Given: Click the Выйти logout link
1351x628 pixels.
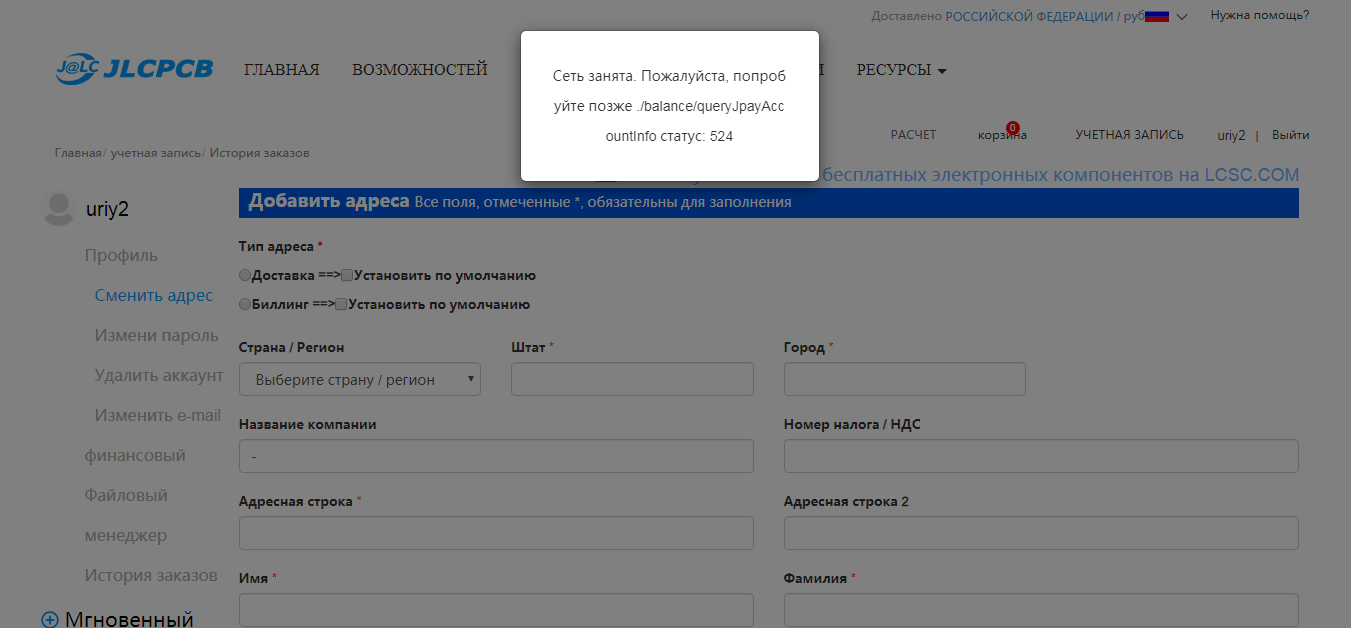Looking at the screenshot, I should tap(1290, 135).
